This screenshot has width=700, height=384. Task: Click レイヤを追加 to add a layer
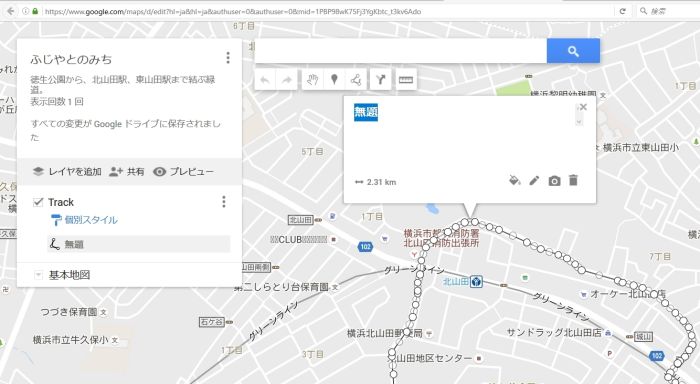point(75,171)
